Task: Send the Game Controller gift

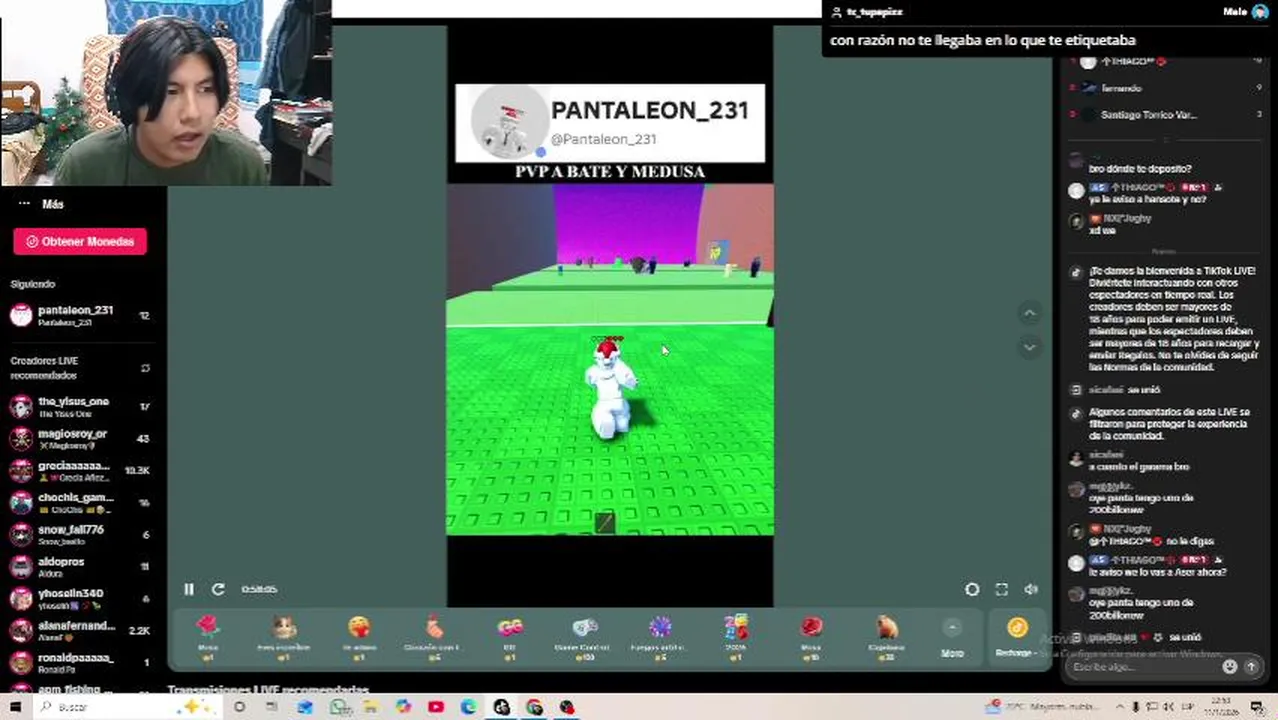Action: [584, 637]
